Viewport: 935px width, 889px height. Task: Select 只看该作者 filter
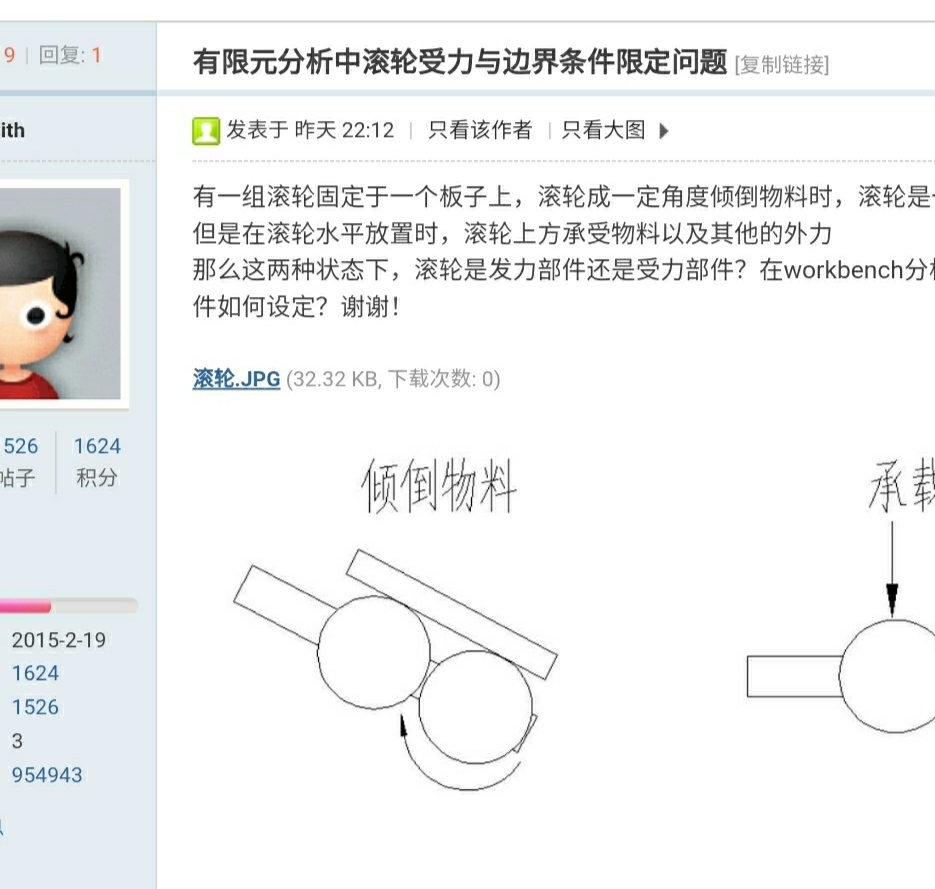pyautogui.click(x=480, y=130)
